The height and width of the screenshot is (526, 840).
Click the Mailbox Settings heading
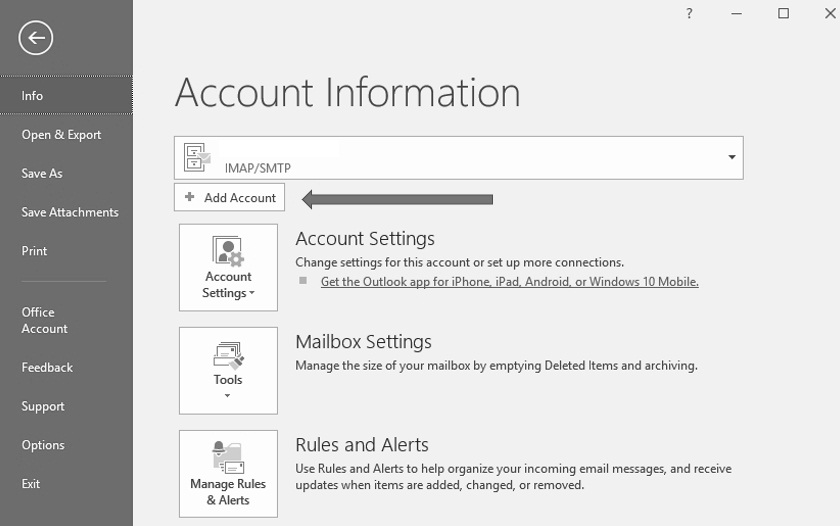364,342
